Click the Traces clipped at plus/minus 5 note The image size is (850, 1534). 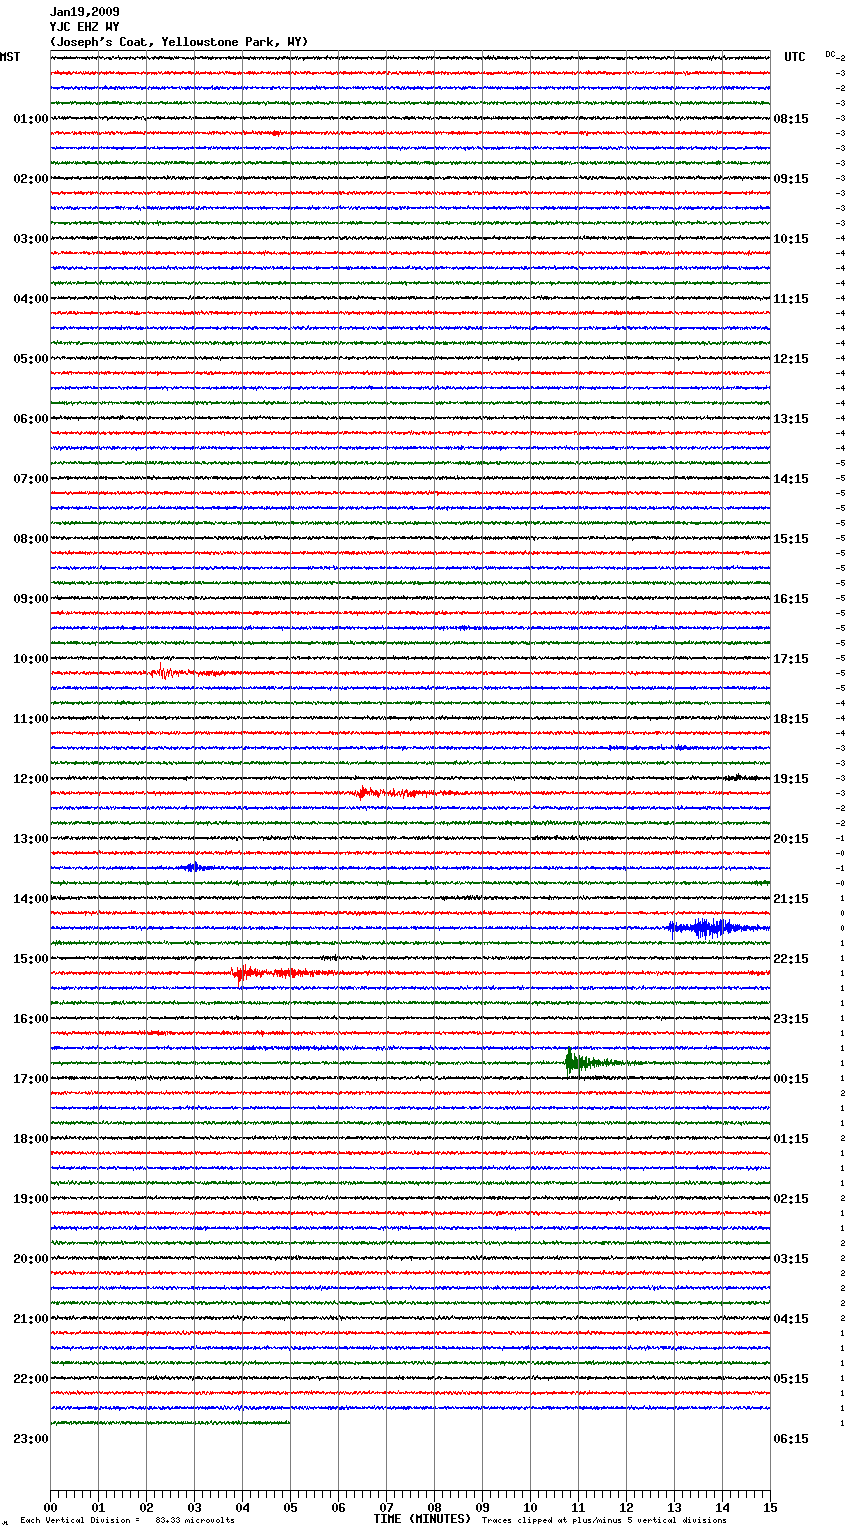[604, 1520]
